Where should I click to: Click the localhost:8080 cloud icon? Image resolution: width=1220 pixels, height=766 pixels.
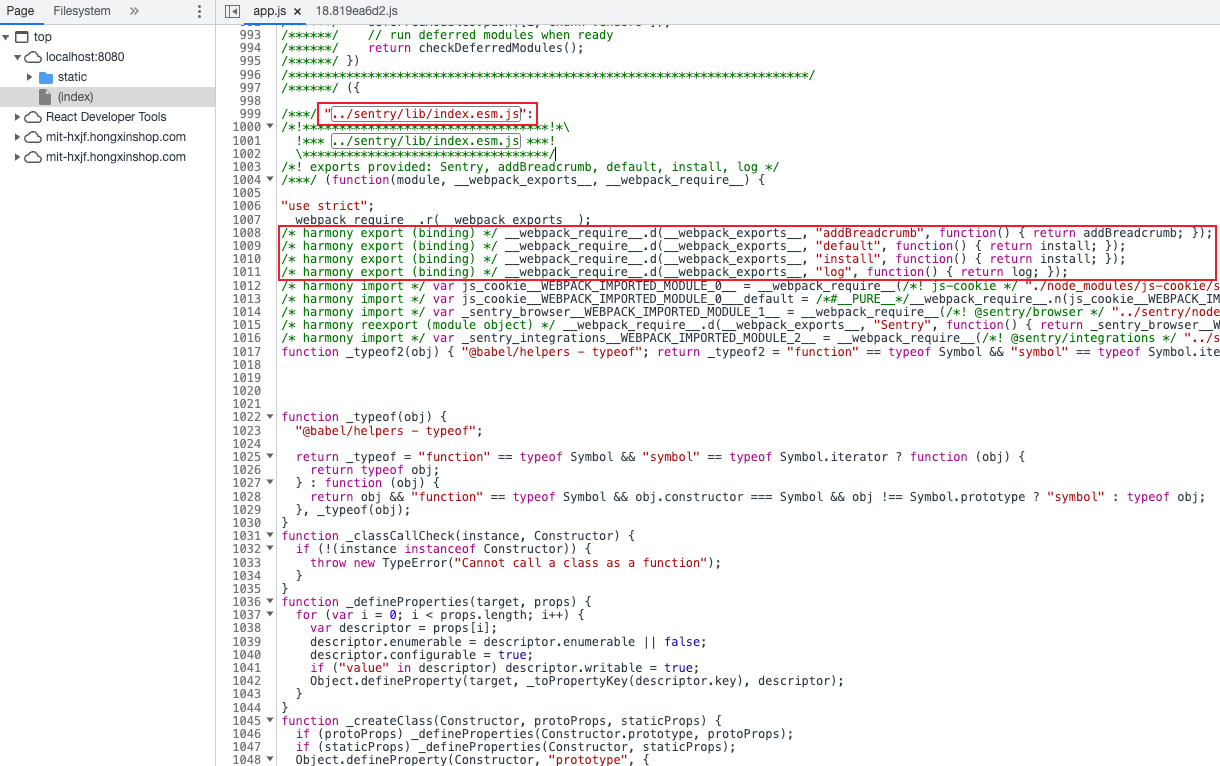(33, 57)
